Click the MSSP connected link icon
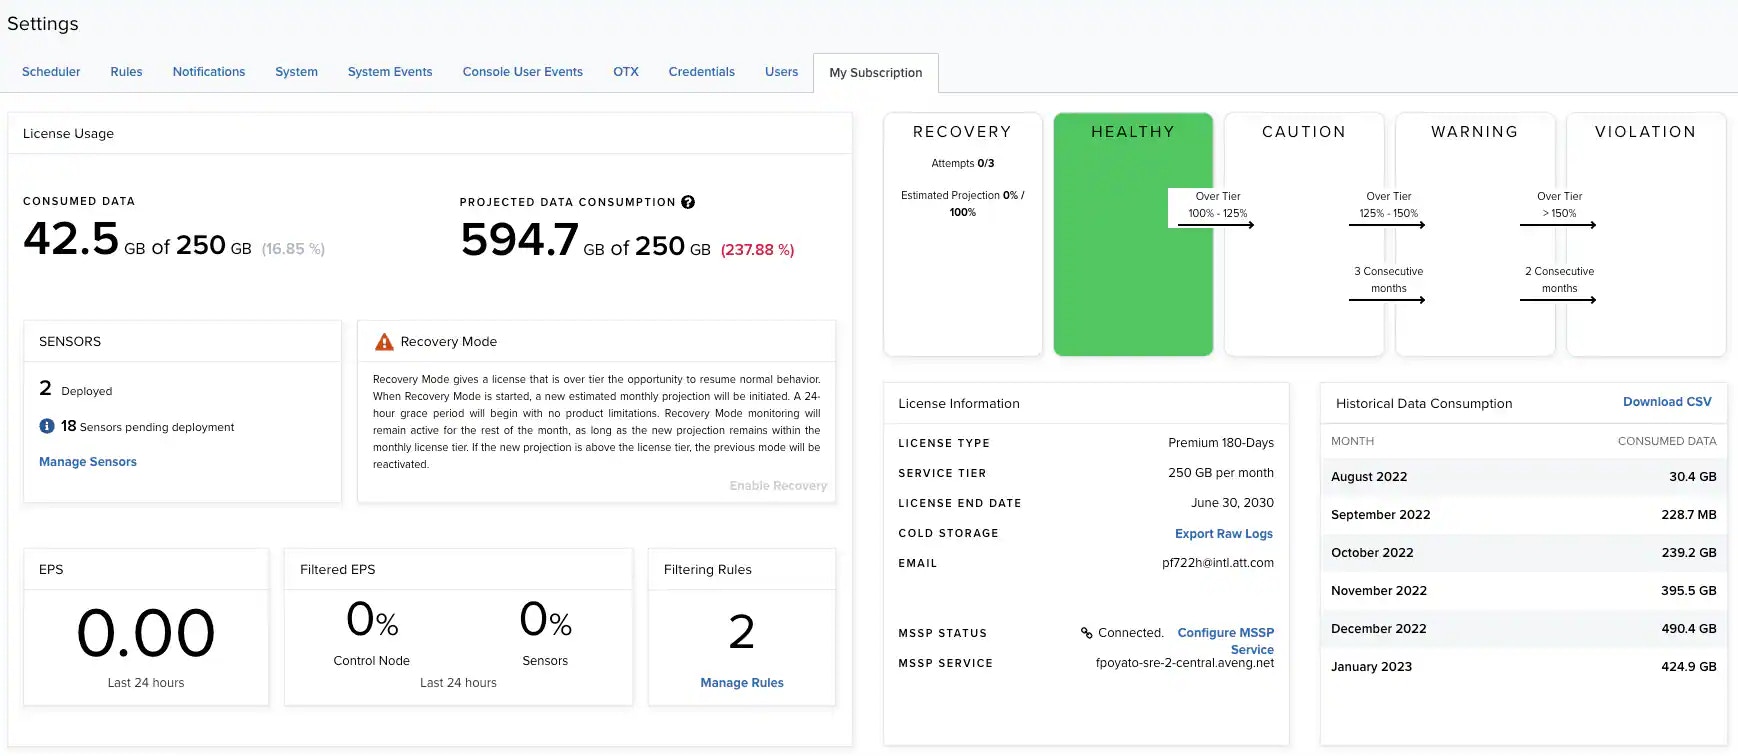This screenshot has width=1738, height=756. (x=1086, y=633)
